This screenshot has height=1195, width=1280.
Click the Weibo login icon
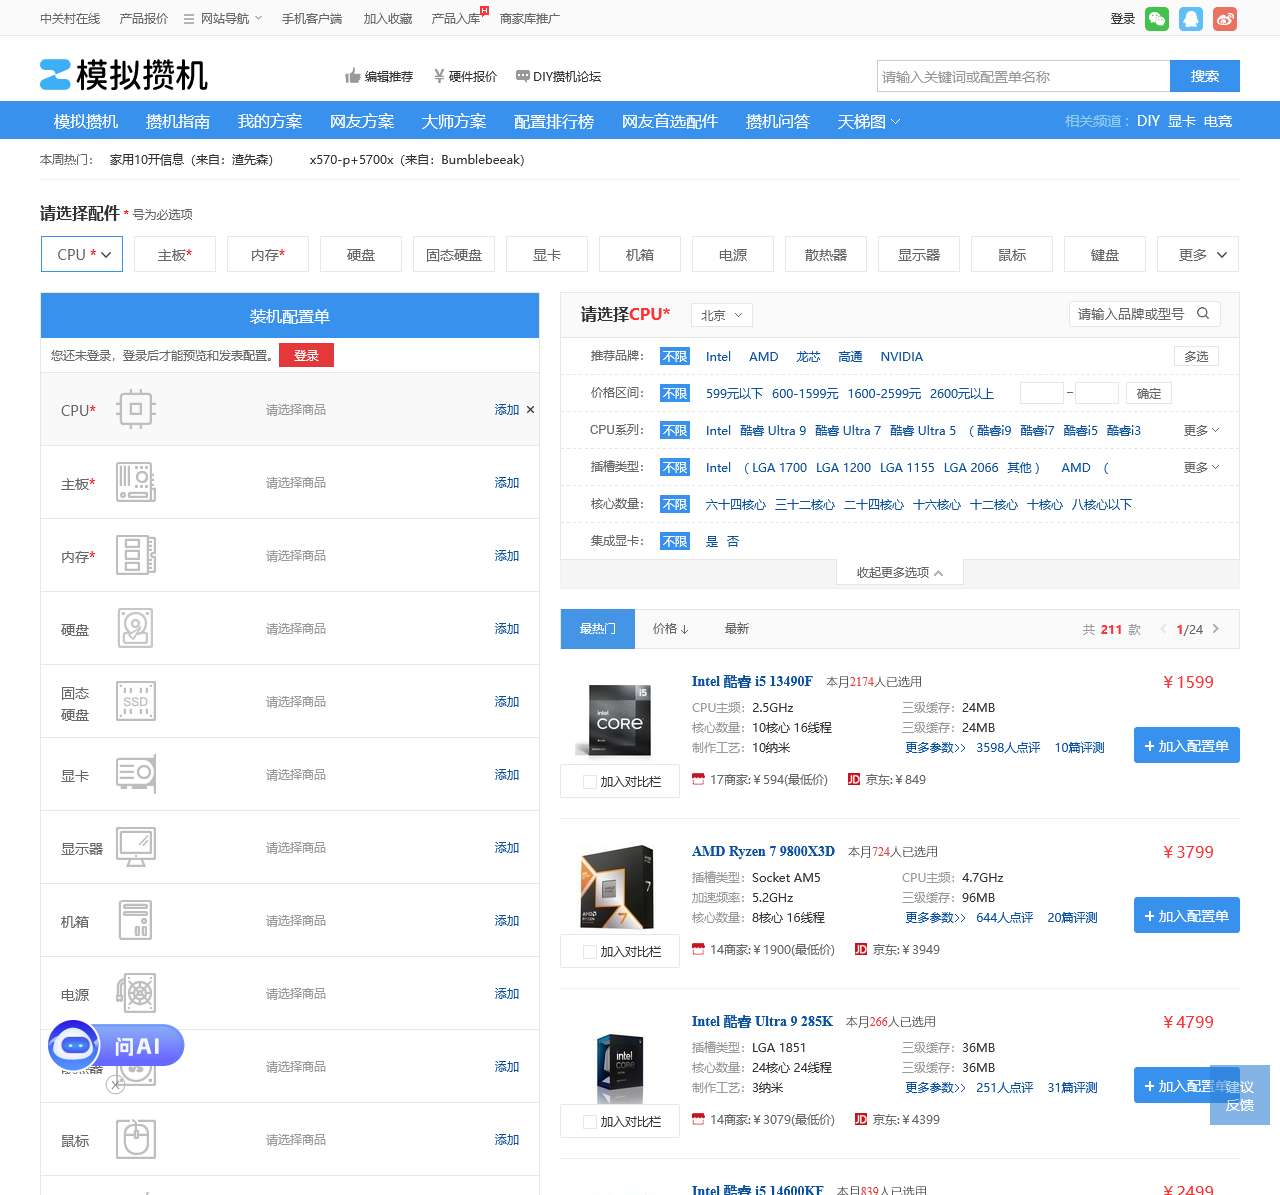coord(1225,19)
